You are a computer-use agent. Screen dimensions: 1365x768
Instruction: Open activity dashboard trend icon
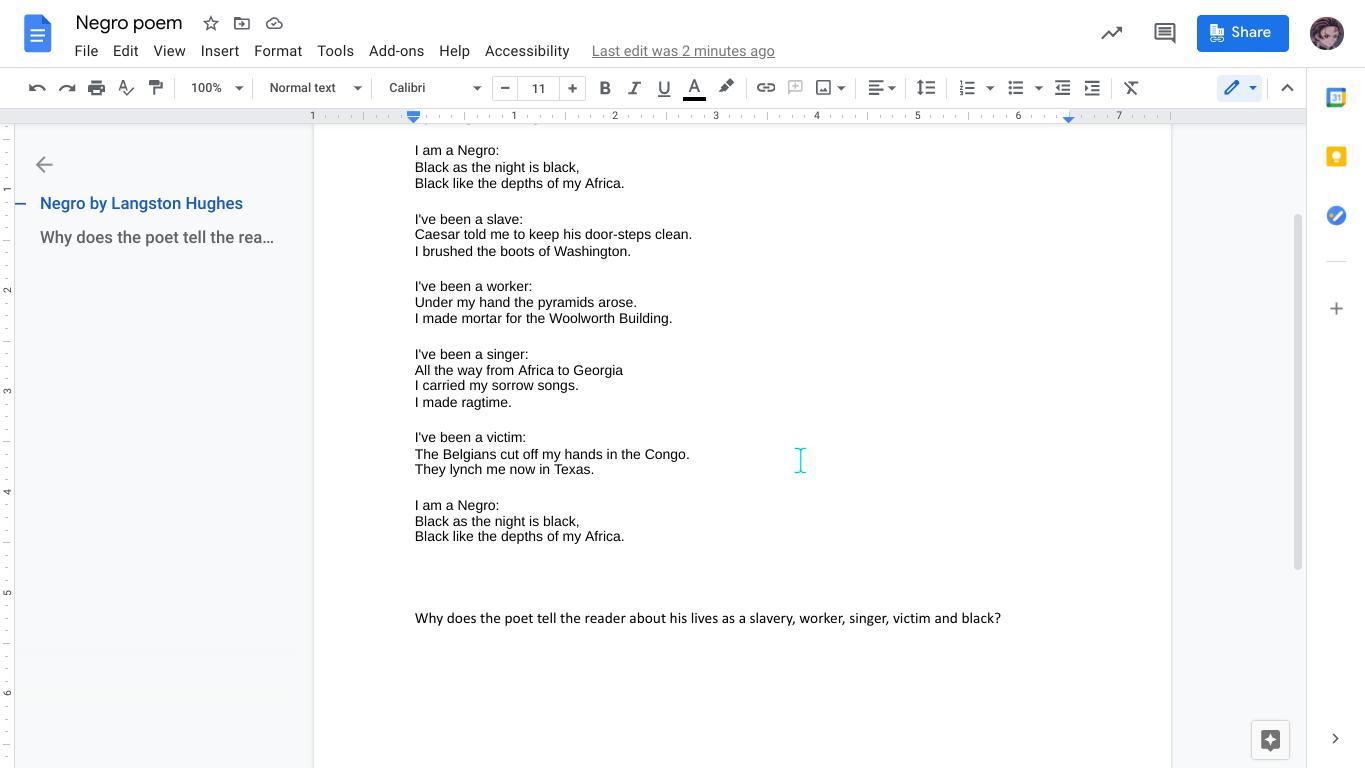[1112, 33]
